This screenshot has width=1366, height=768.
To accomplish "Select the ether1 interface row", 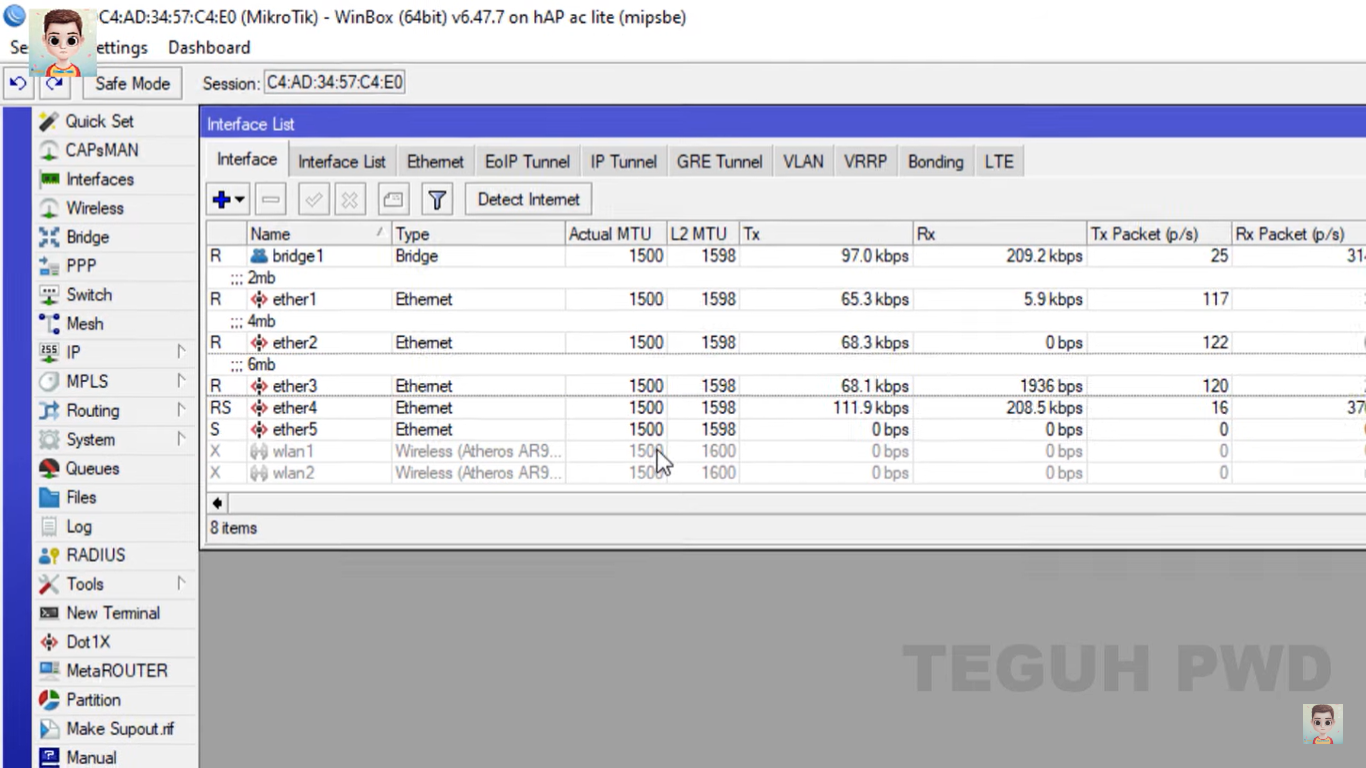I will 786,299.
